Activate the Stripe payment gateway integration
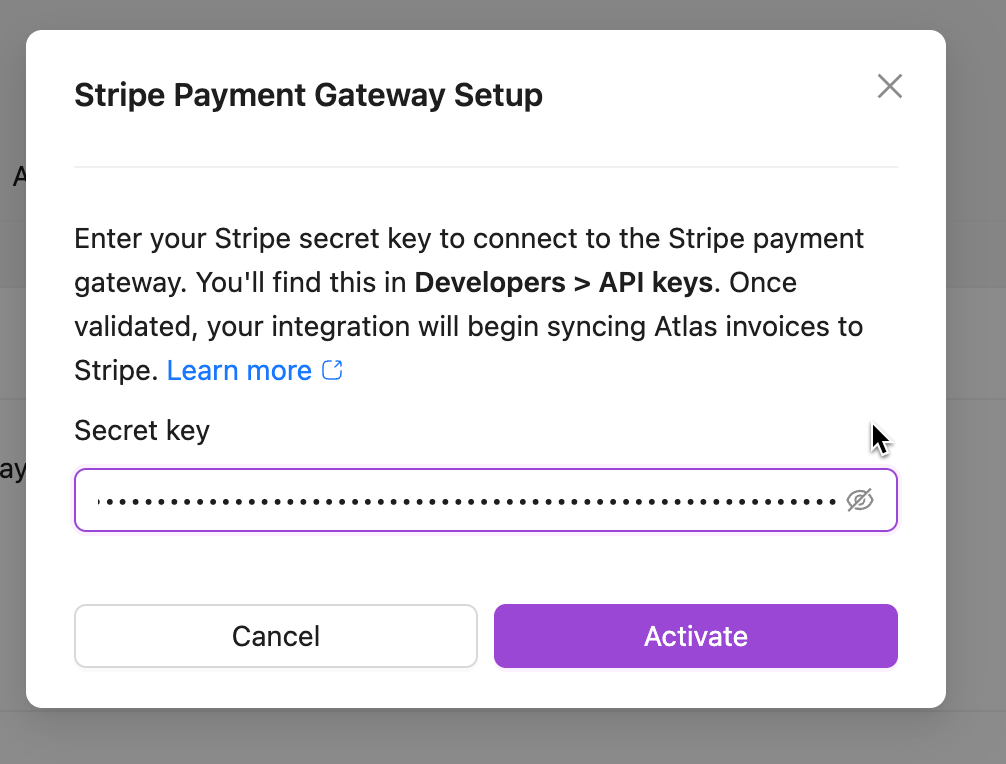Screen dimensions: 1006x764 click(x=695, y=636)
